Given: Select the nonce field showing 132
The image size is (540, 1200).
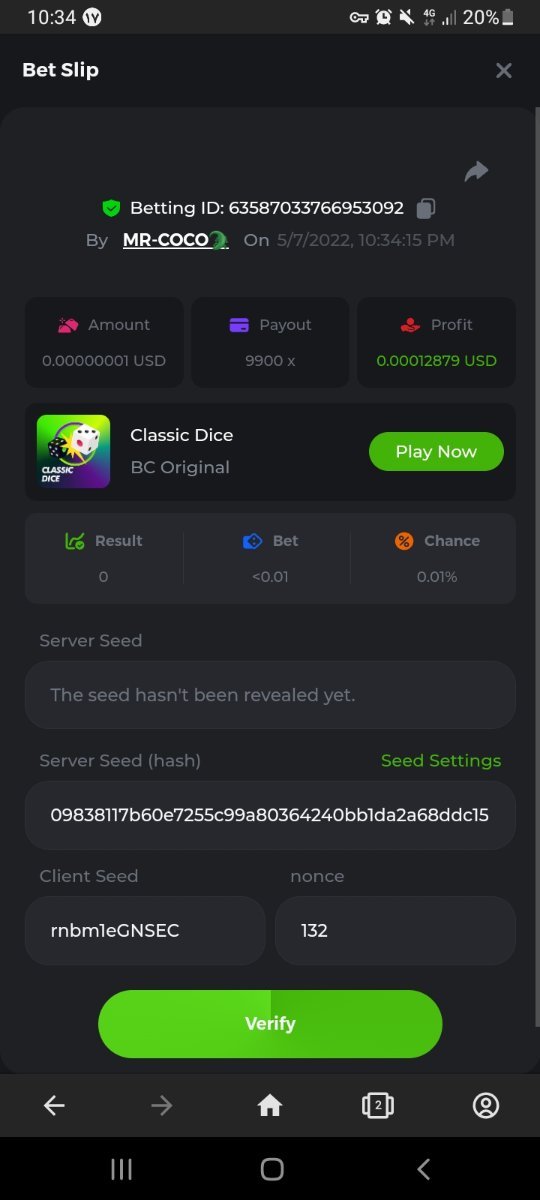Looking at the screenshot, I should (395, 930).
